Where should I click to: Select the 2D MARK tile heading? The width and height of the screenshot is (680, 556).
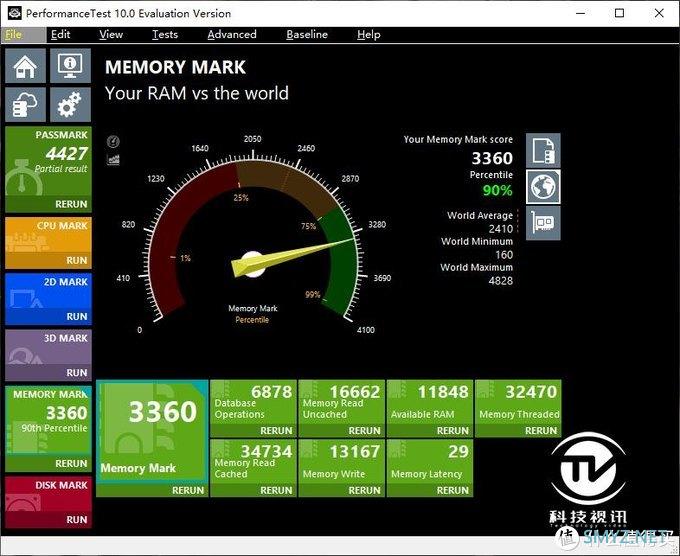pyautogui.click(x=65, y=282)
